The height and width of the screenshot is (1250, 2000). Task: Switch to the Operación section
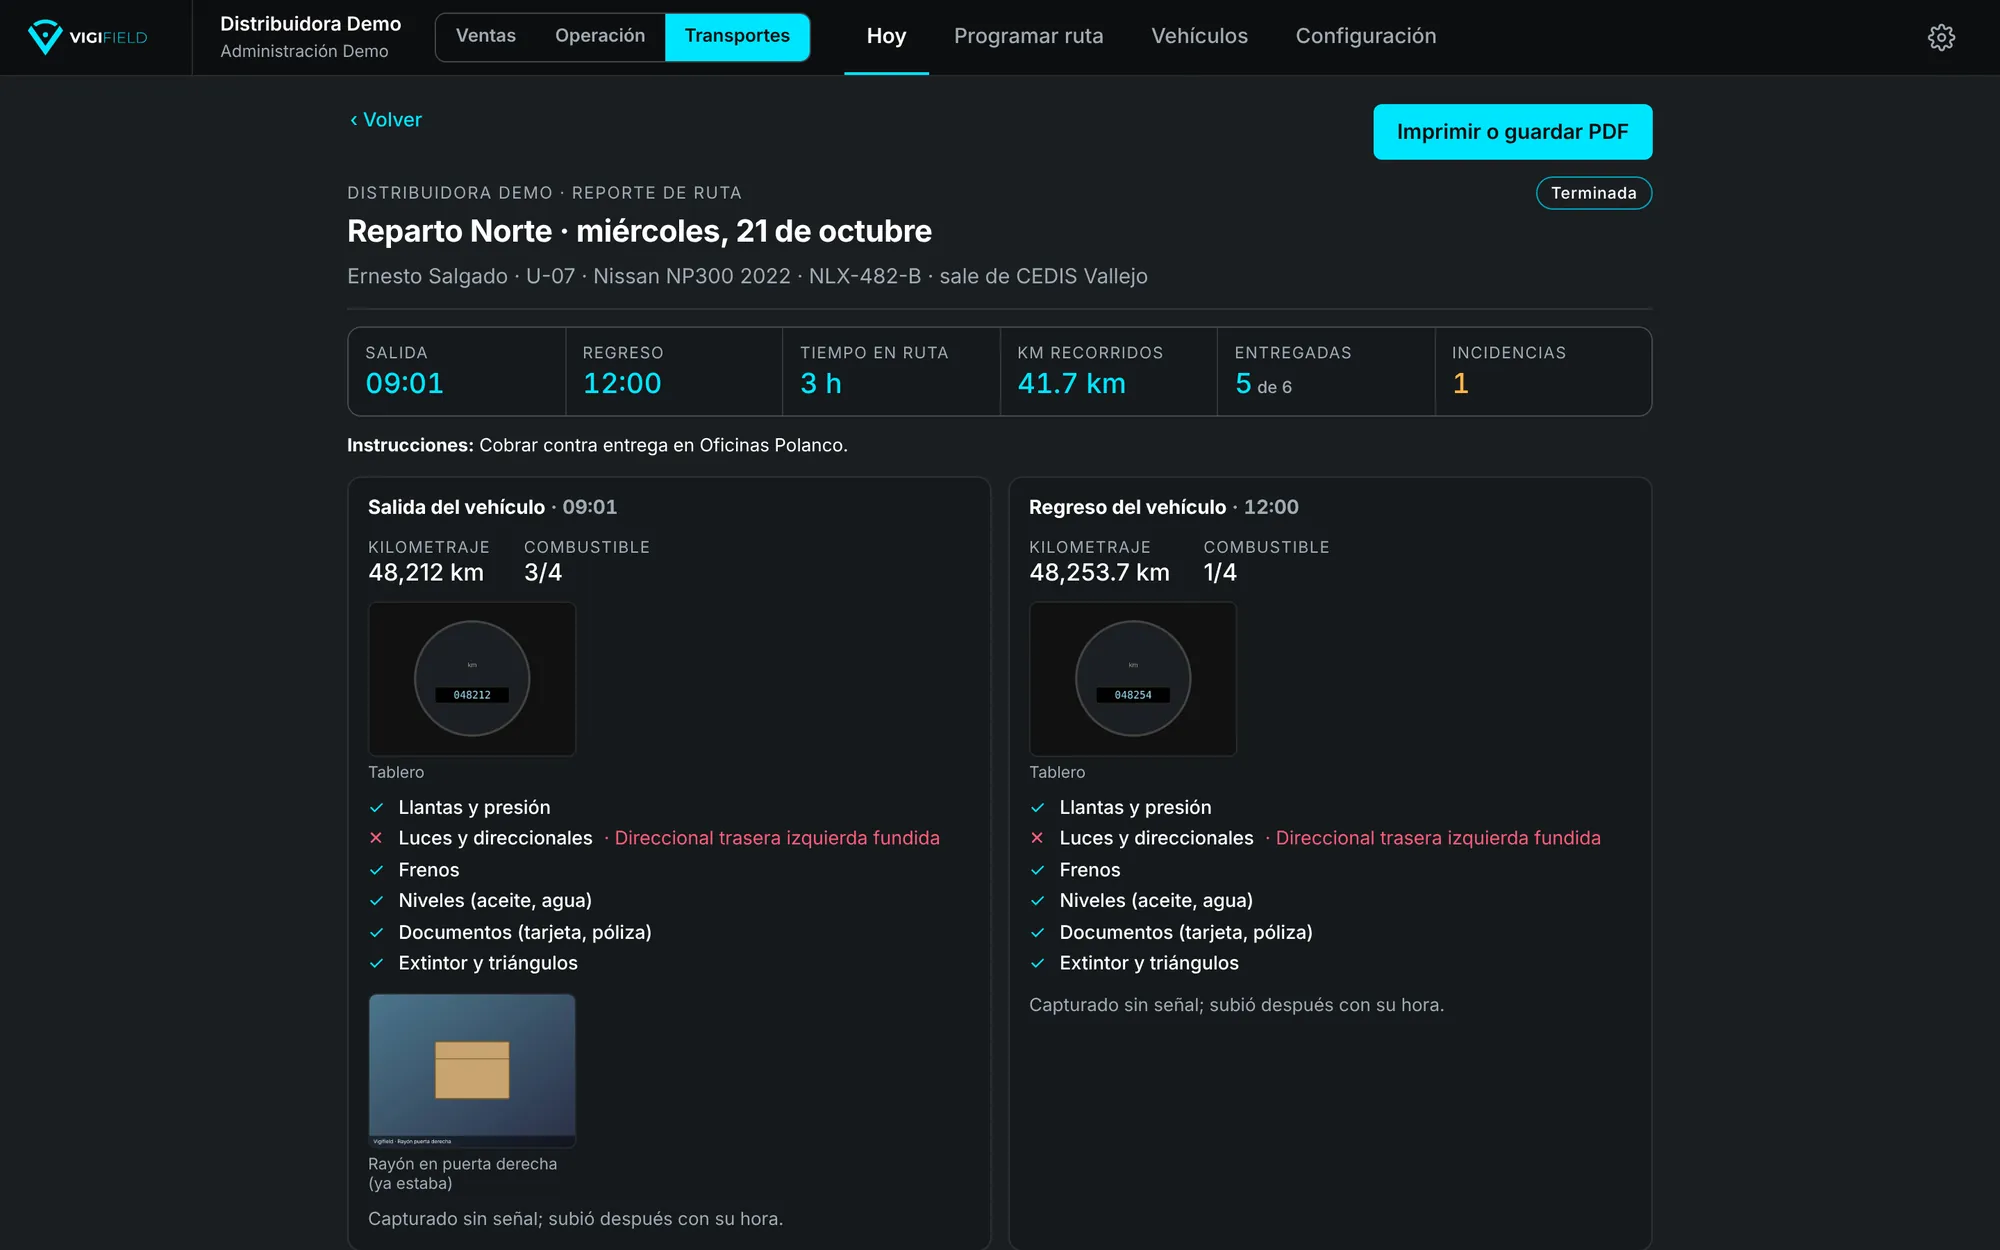pyautogui.click(x=600, y=36)
